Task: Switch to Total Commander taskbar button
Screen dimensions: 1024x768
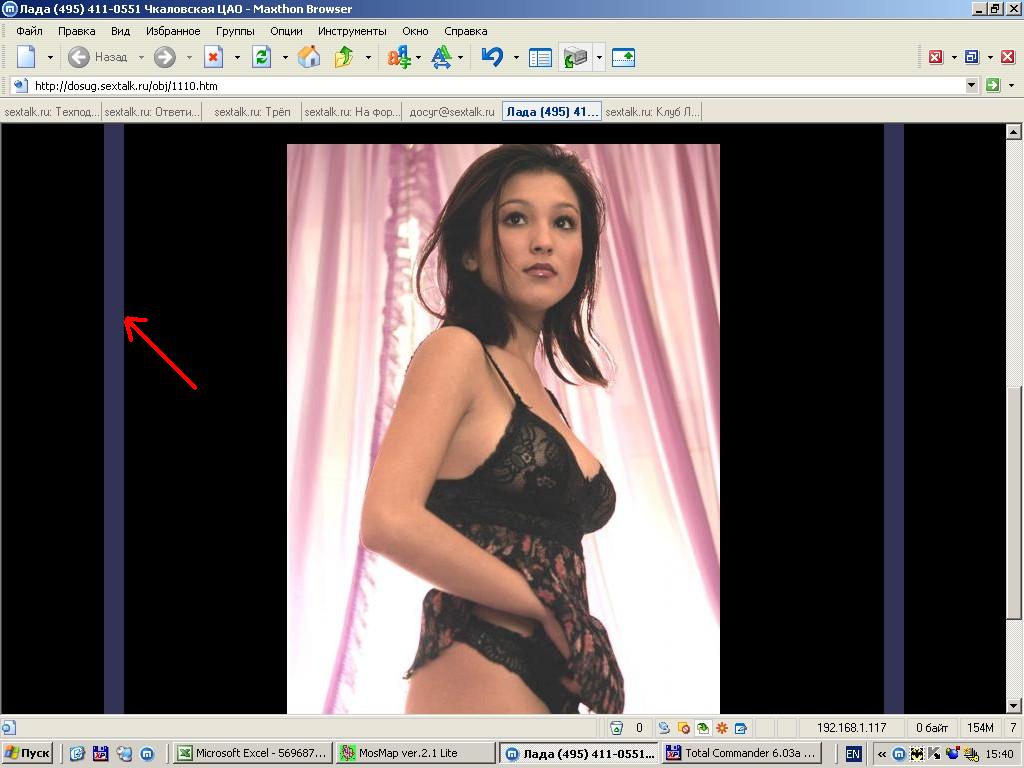Action: coord(741,753)
